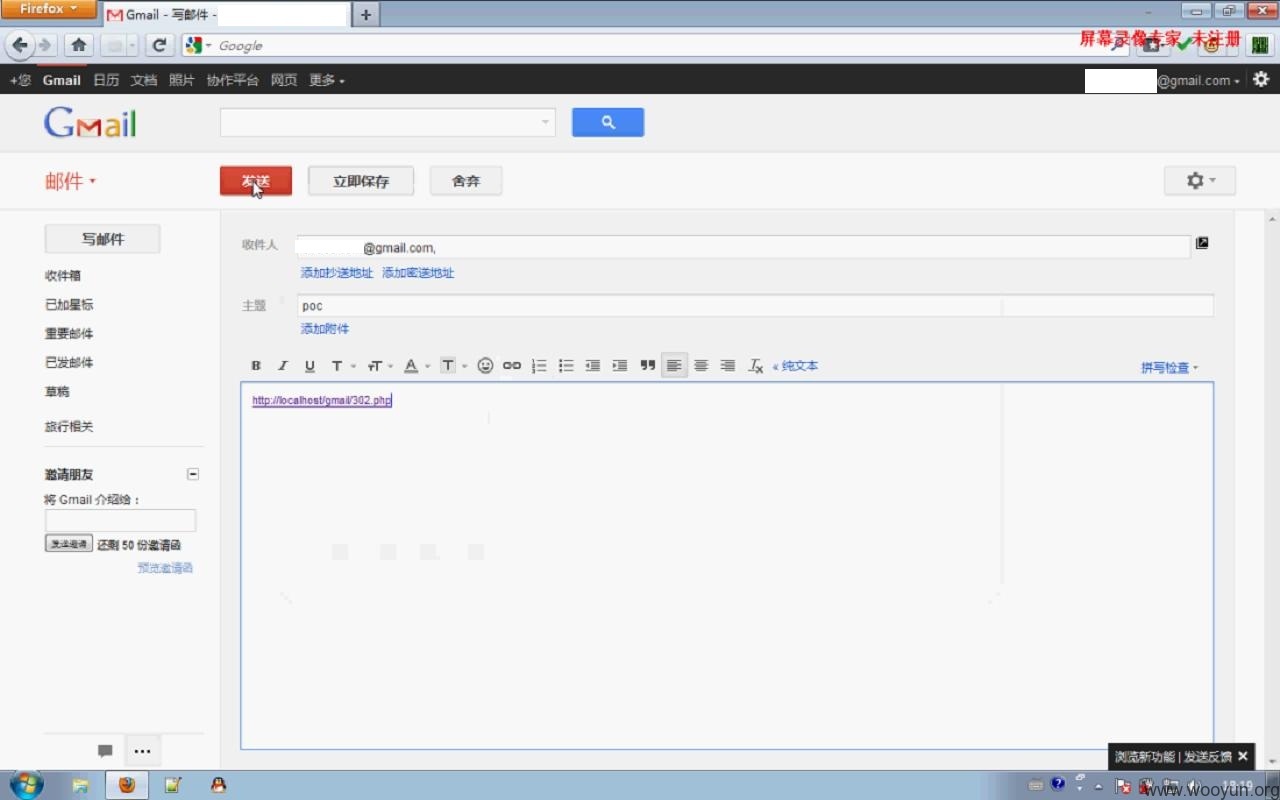Add a CC address to the message
This screenshot has width=1280, height=800.
pos(337,273)
